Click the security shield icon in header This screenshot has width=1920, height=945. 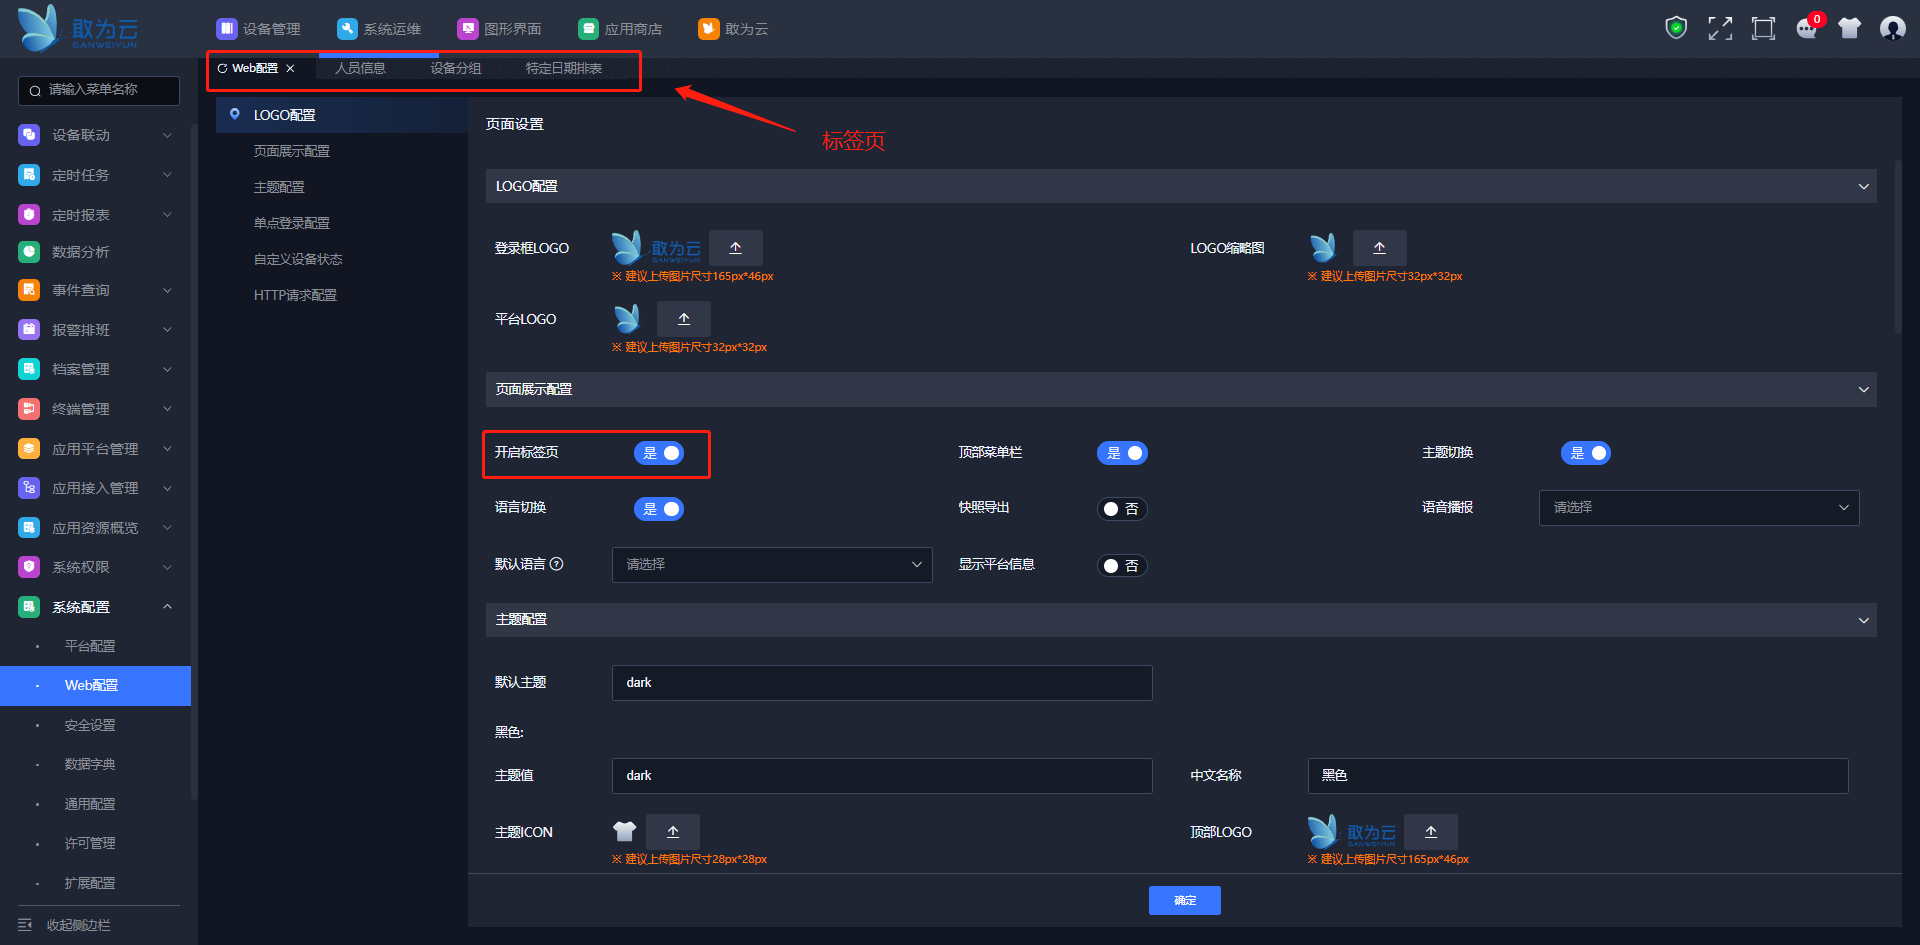(1676, 28)
